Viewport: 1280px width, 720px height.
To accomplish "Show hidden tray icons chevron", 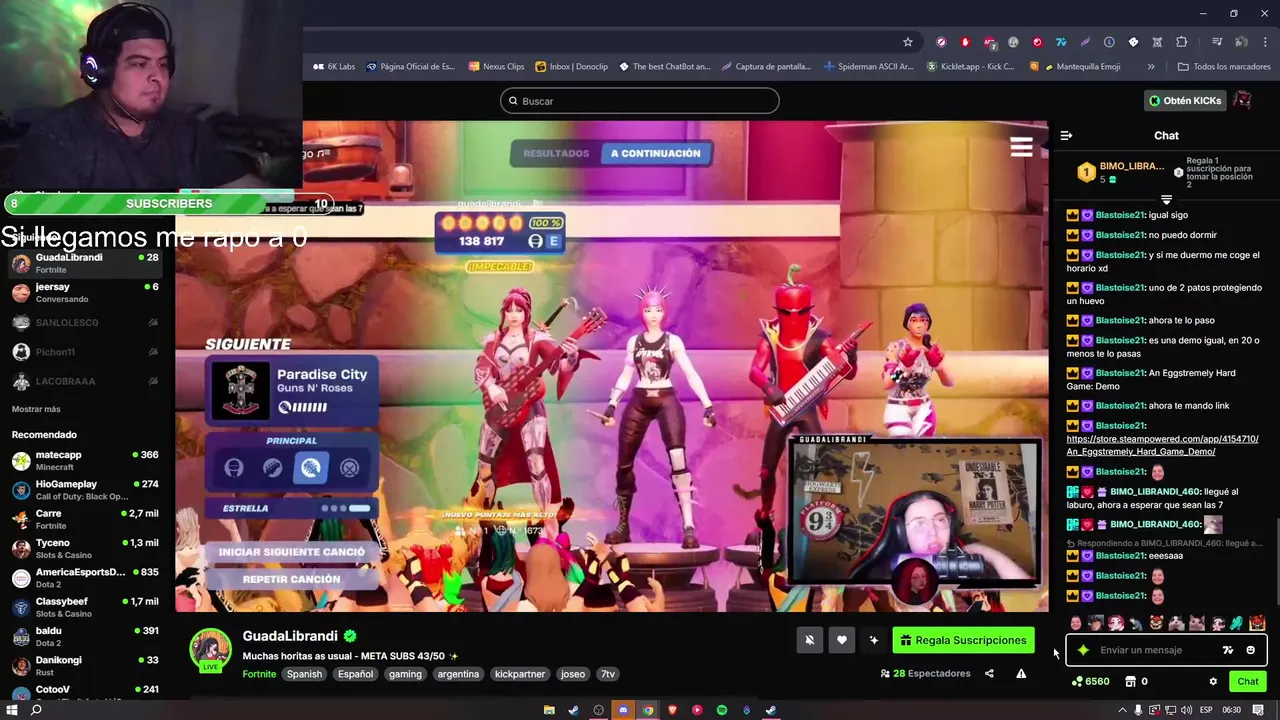I will (x=1122, y=710).
